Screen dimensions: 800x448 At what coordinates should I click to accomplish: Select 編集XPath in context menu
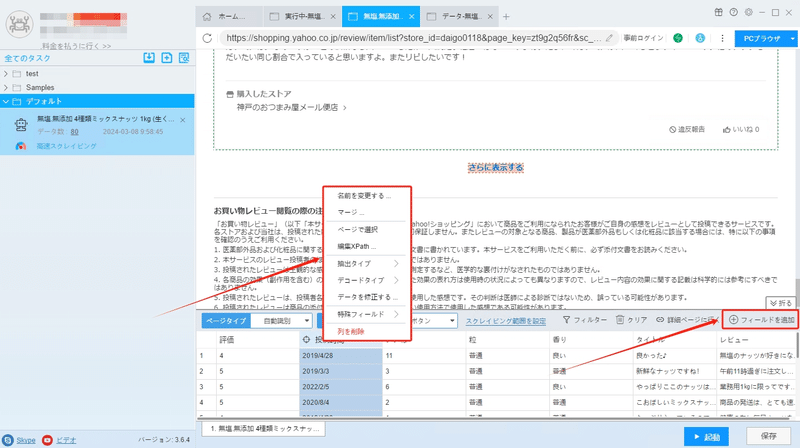coord(356,246)
